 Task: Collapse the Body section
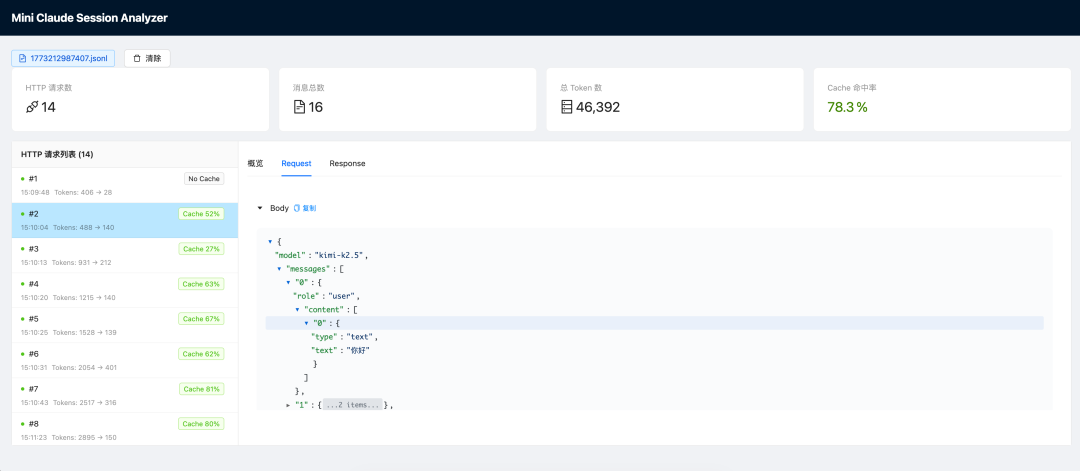point(261,208)
